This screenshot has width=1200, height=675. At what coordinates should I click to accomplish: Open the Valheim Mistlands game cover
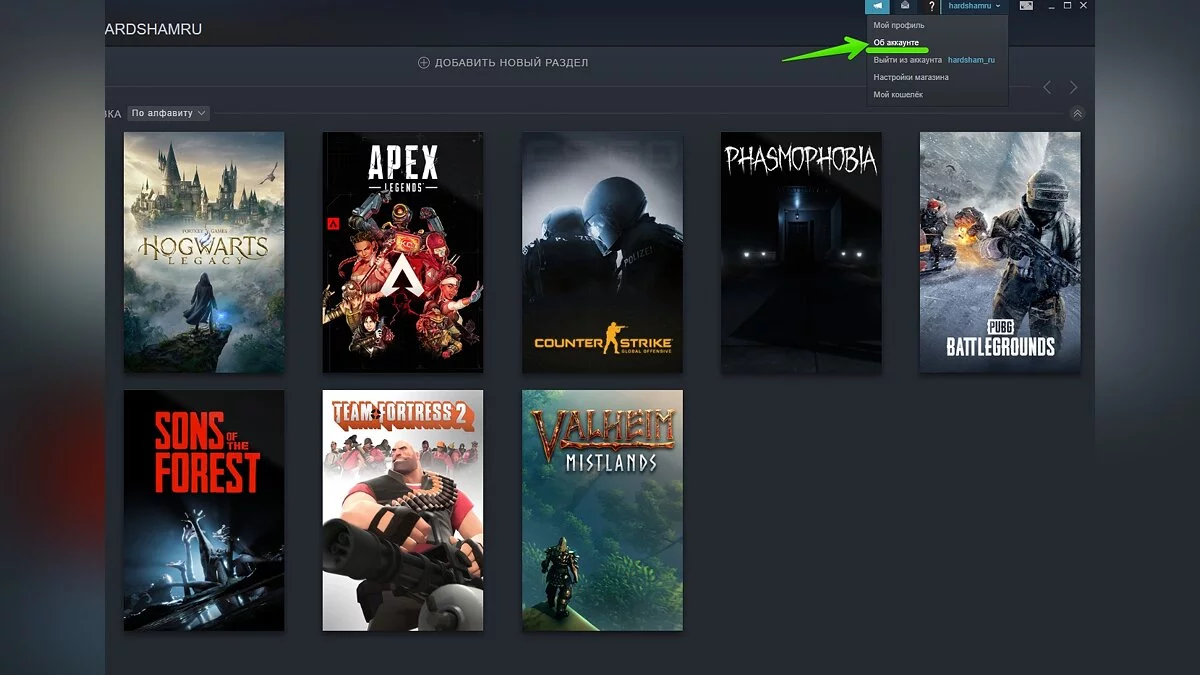pyautogui.click(x=603, y=510)
